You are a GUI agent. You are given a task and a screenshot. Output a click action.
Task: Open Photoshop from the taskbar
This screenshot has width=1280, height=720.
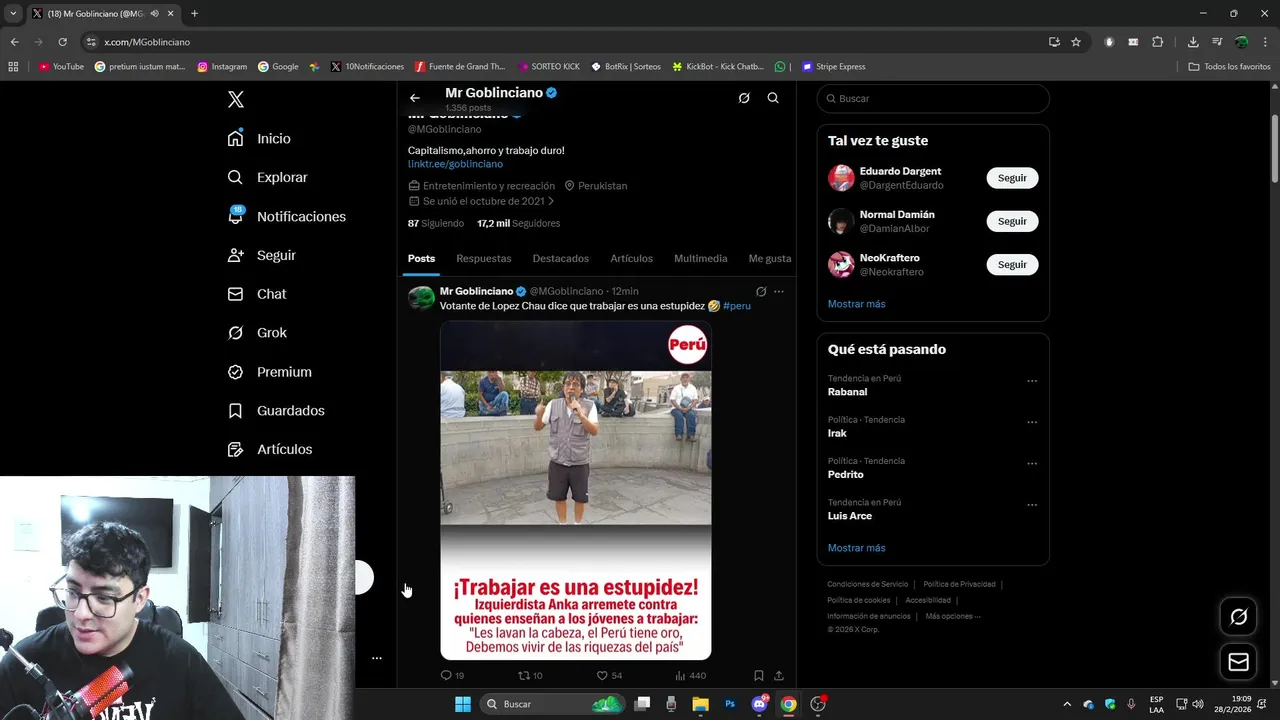coord(730,704)
